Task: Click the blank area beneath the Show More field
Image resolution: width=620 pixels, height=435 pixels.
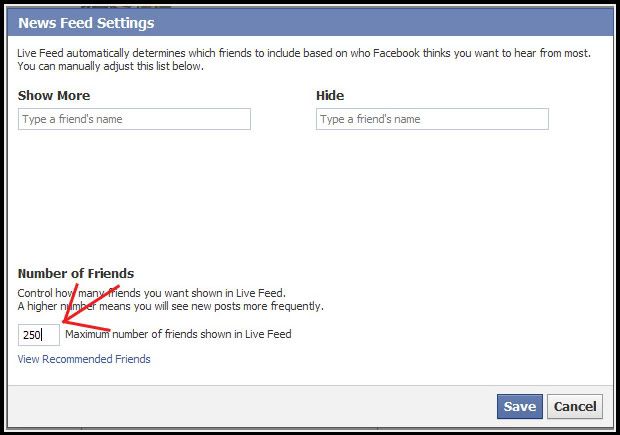Action: point(134,194)
